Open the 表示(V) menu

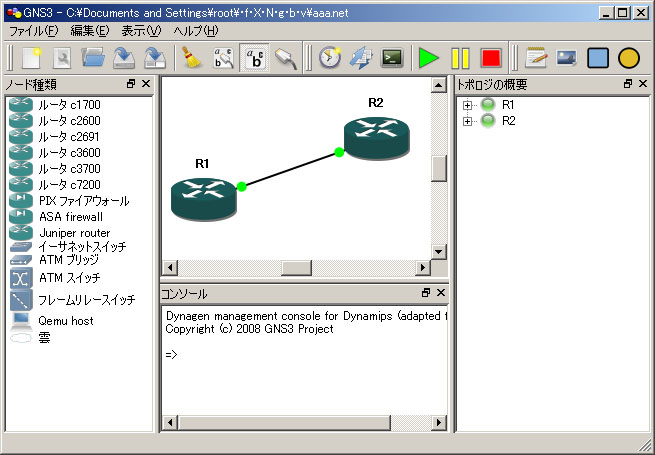click(141, 31)
